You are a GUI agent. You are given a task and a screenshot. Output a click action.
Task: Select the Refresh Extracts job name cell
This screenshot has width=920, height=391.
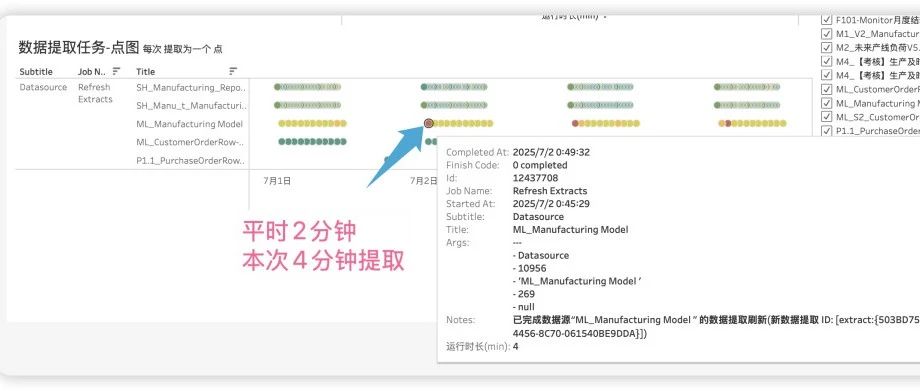[95, 93]
